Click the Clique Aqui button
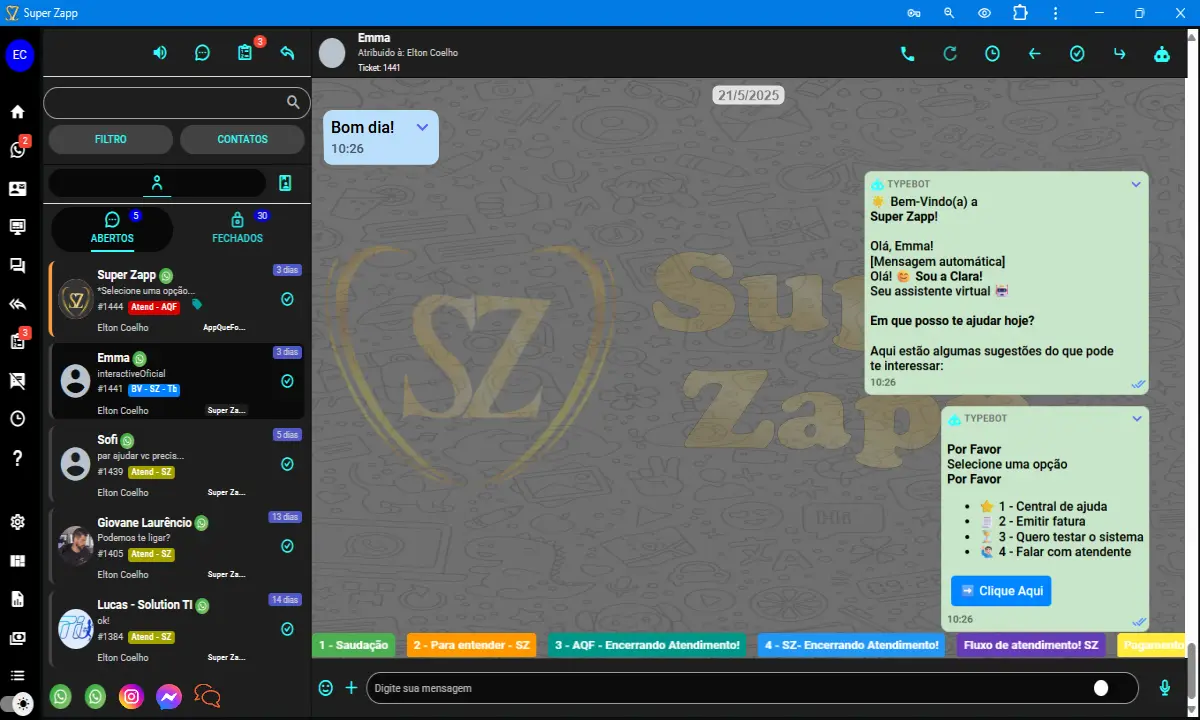Viewport: 1200px width, 720px height. (x=1001, y=590)
